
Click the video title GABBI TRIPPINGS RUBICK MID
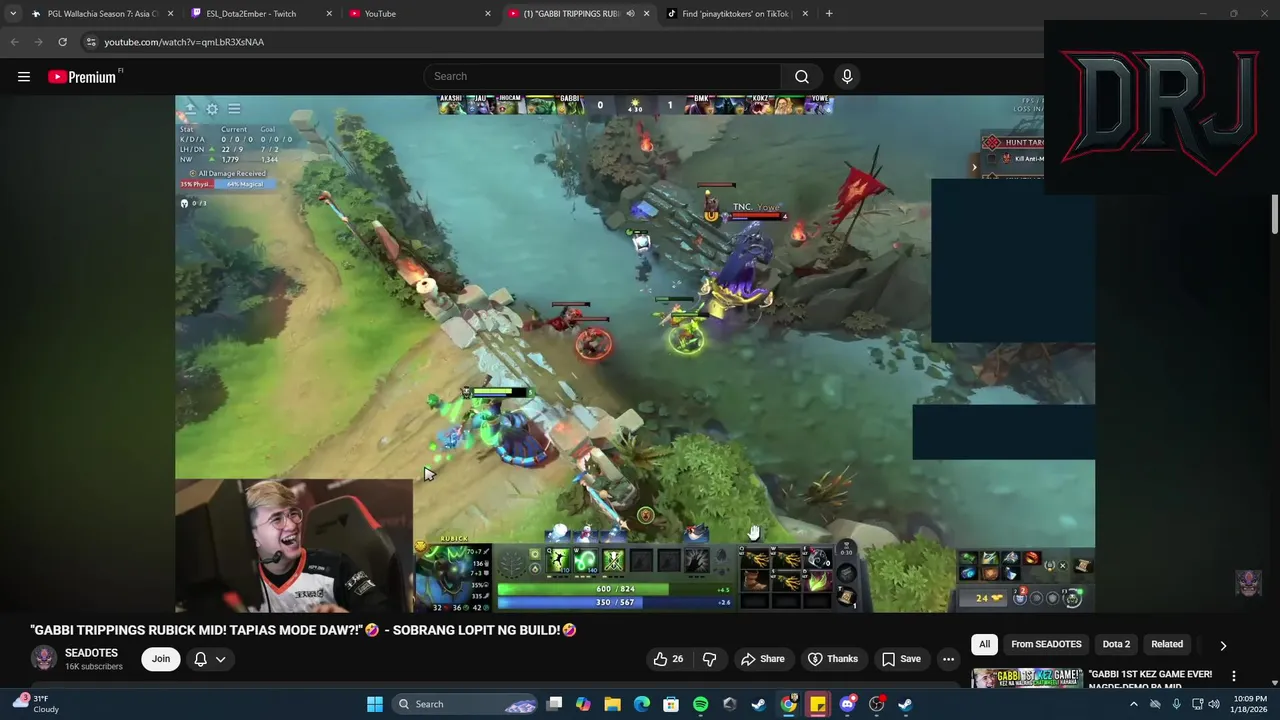pos(303,630)
